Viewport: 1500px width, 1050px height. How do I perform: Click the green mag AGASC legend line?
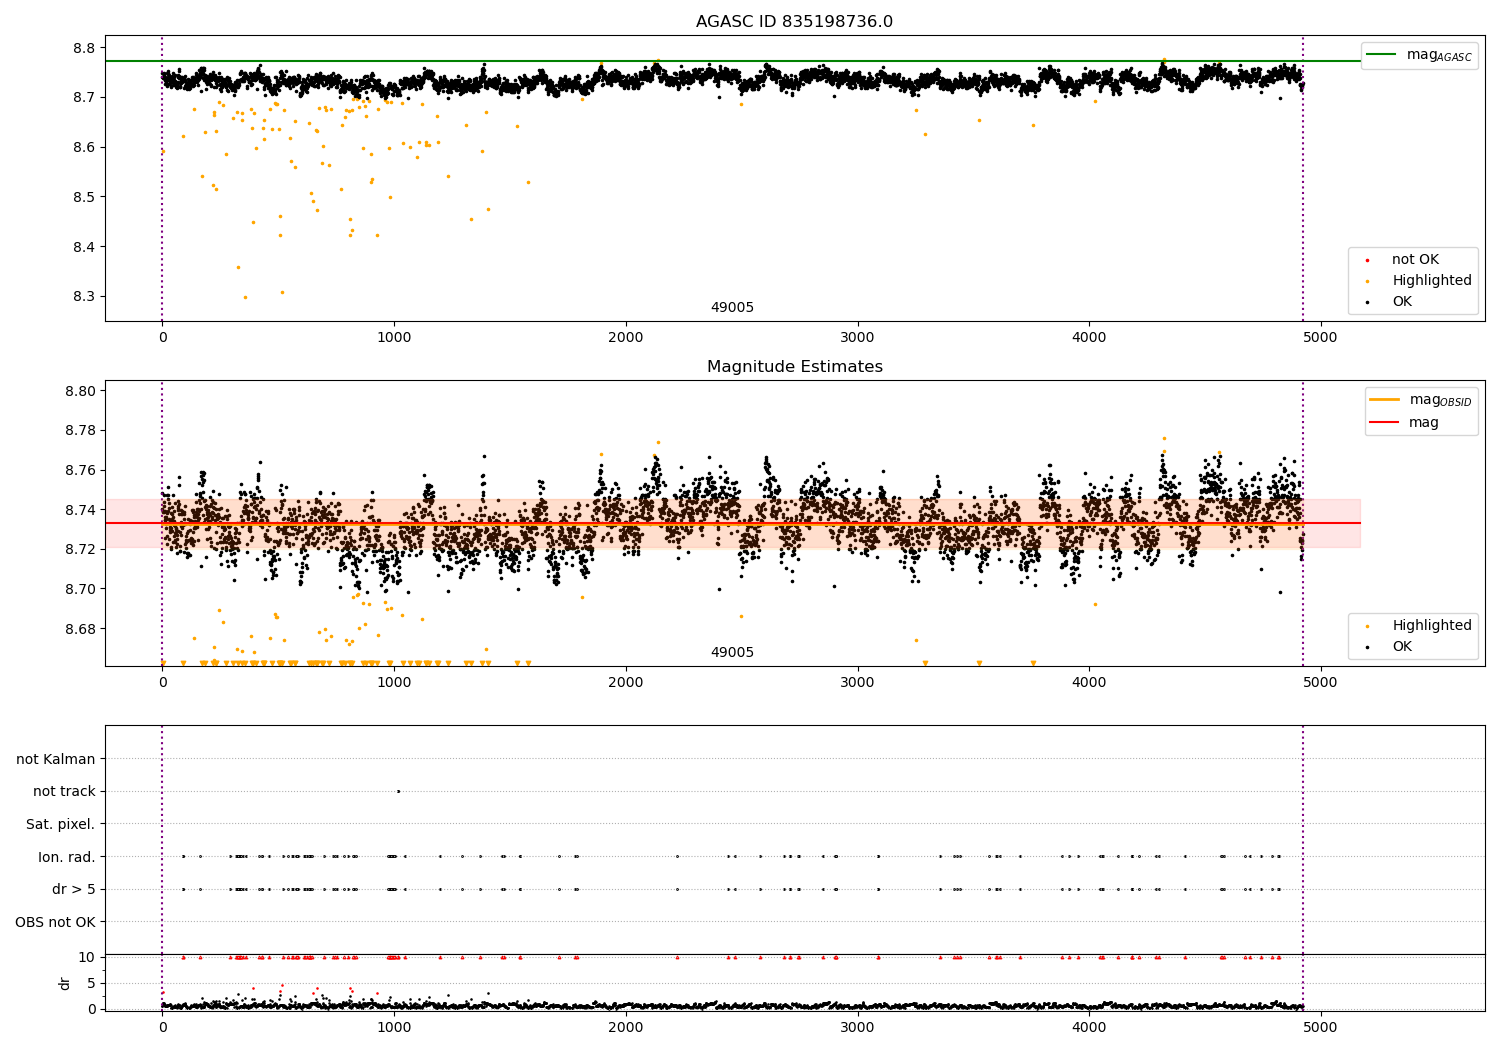click(x=1381, y=55)
